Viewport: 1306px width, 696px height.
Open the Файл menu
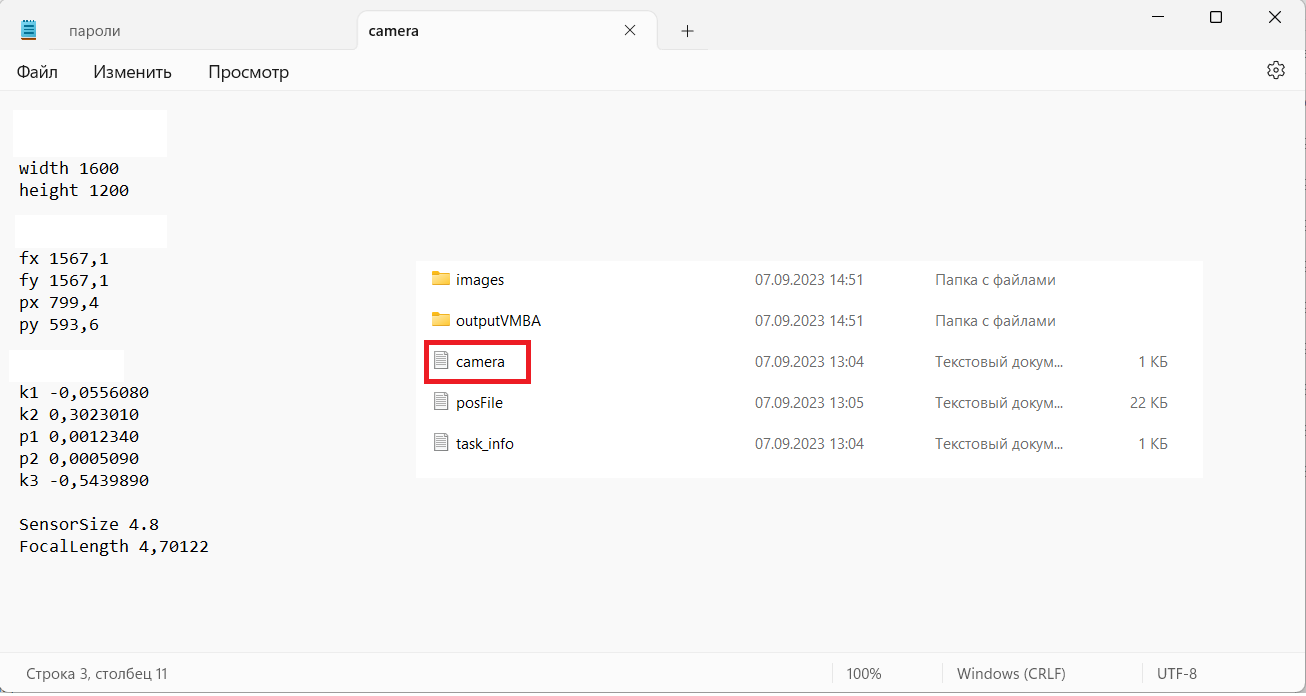coord(37,72)
